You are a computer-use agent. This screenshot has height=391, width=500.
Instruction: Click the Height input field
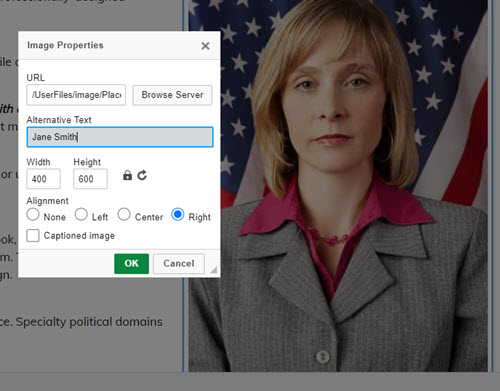tap(90, 179)
